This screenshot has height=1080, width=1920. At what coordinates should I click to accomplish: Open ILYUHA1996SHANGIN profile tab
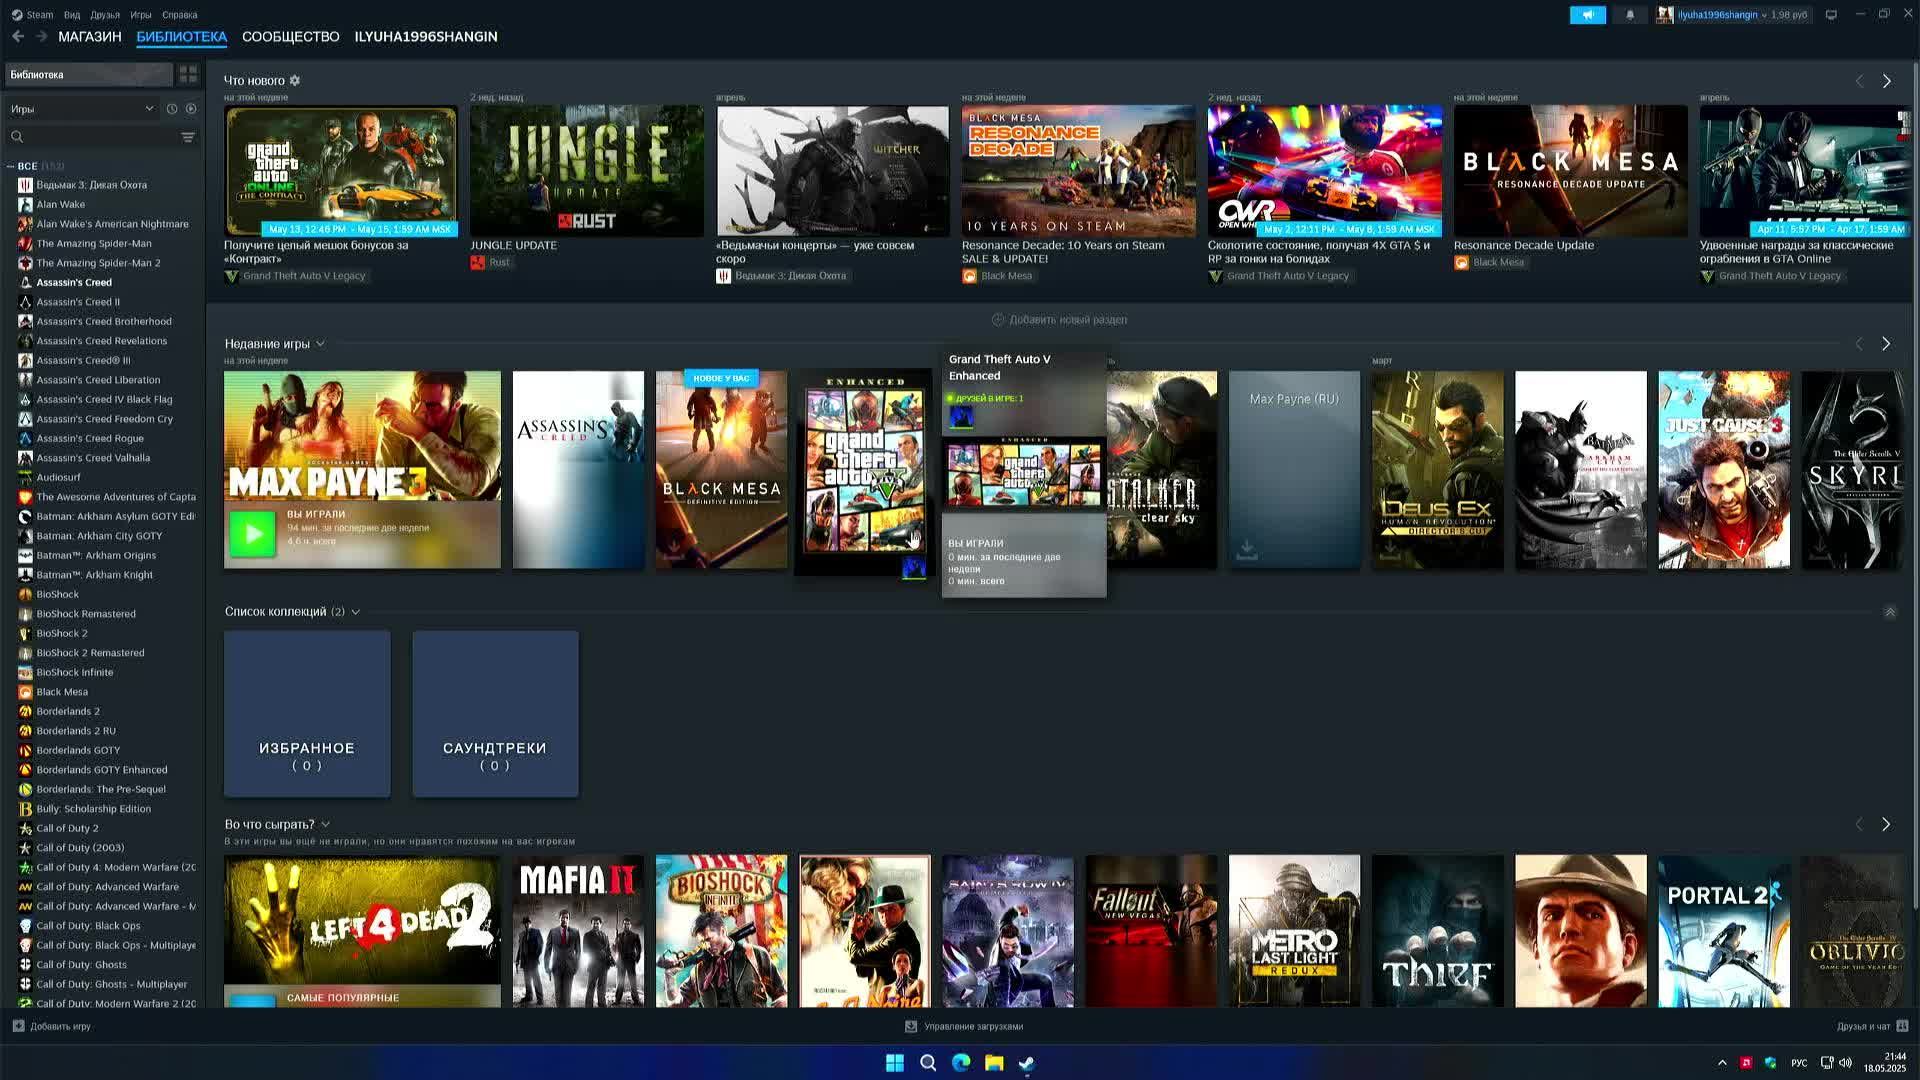pyautogui.click(x=426, y=37)
